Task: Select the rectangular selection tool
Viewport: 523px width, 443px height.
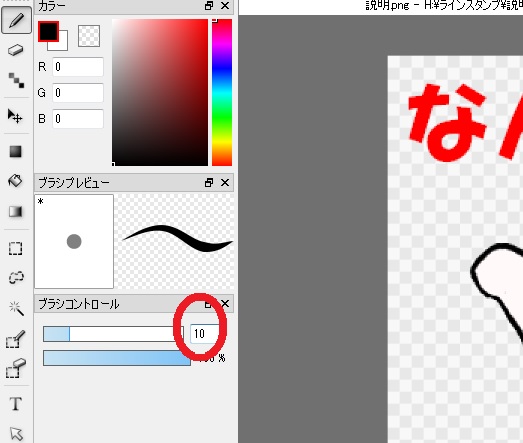Action: tap(16, 249)
